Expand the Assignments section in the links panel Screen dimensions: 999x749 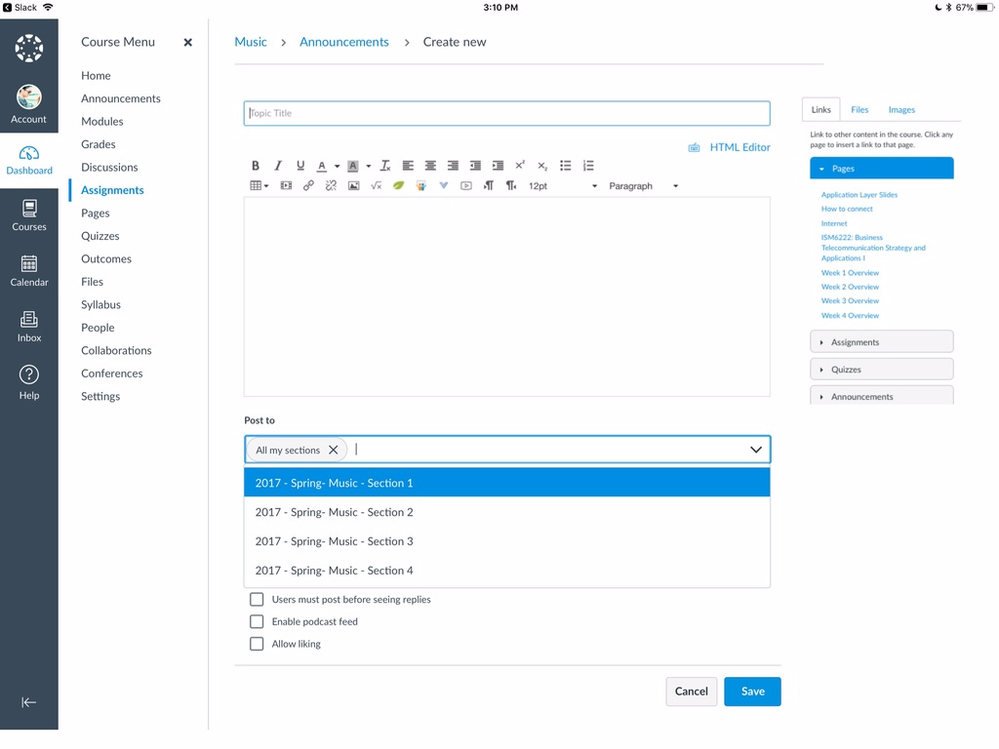[x=881, y=342]
